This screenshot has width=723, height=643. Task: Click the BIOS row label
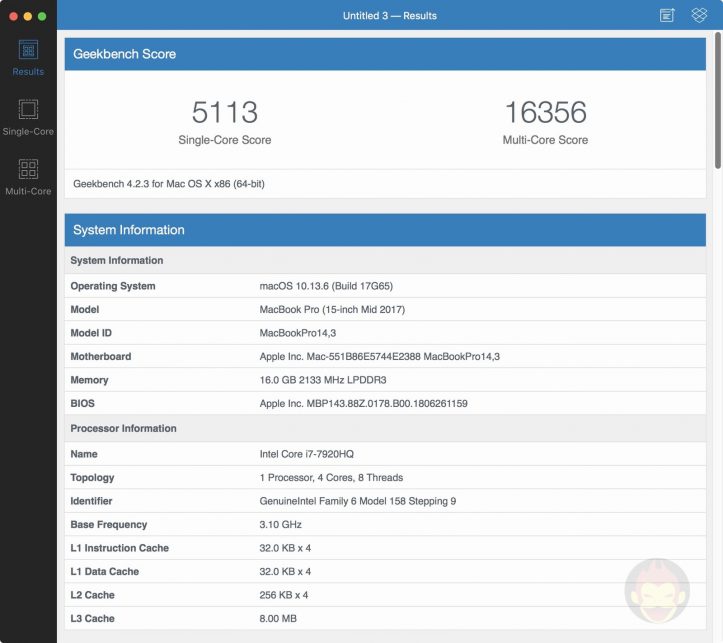tap(82, 403)
